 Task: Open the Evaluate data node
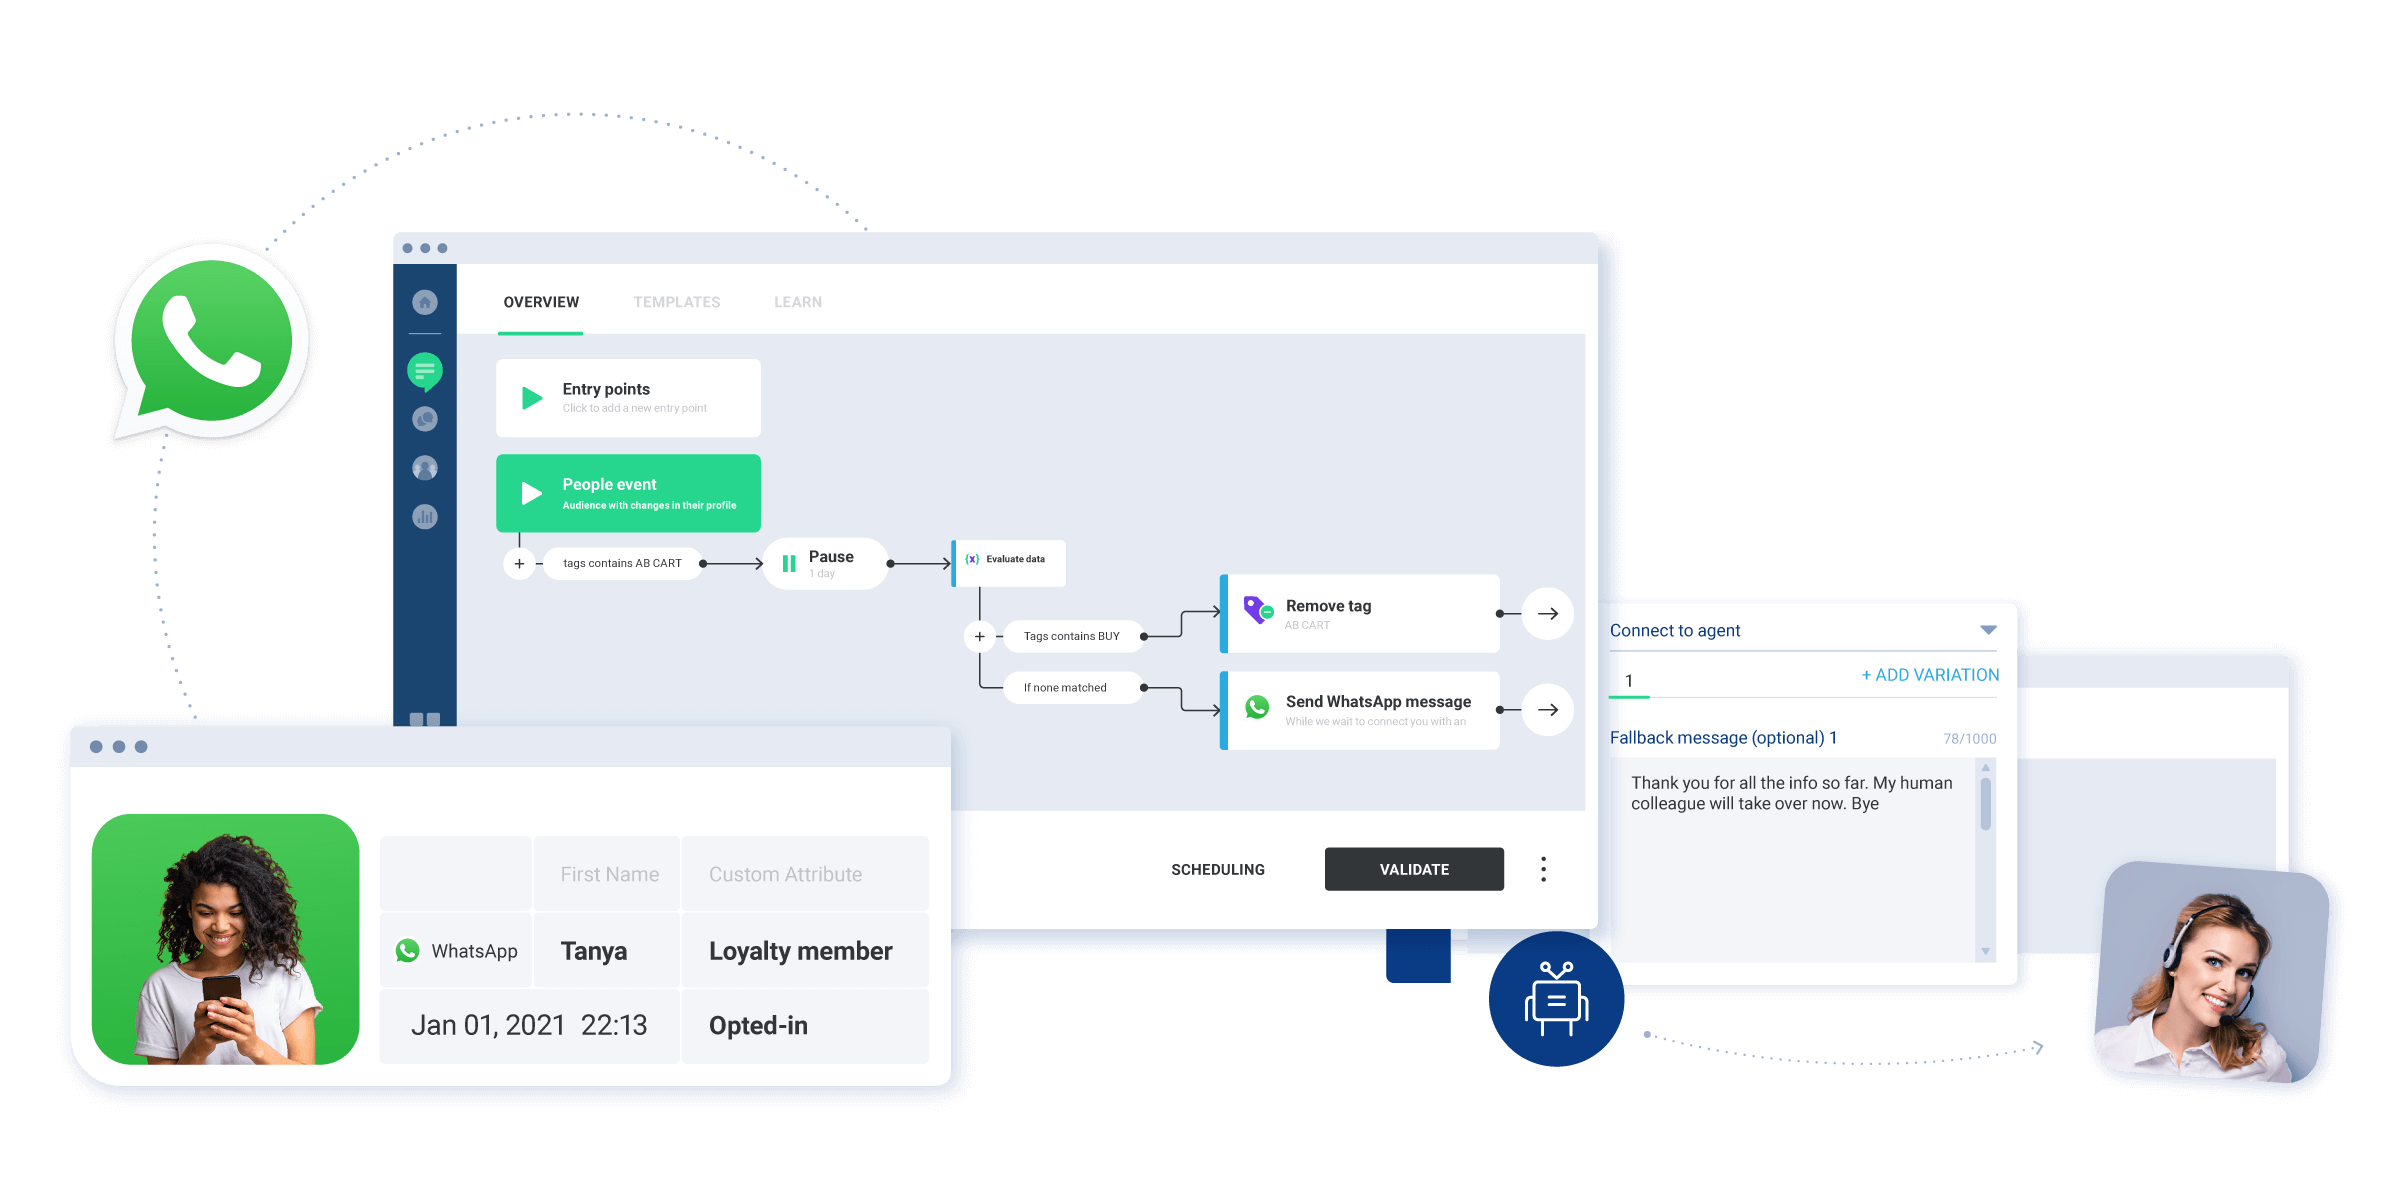pyautogui.click(x=1009, y=563)
